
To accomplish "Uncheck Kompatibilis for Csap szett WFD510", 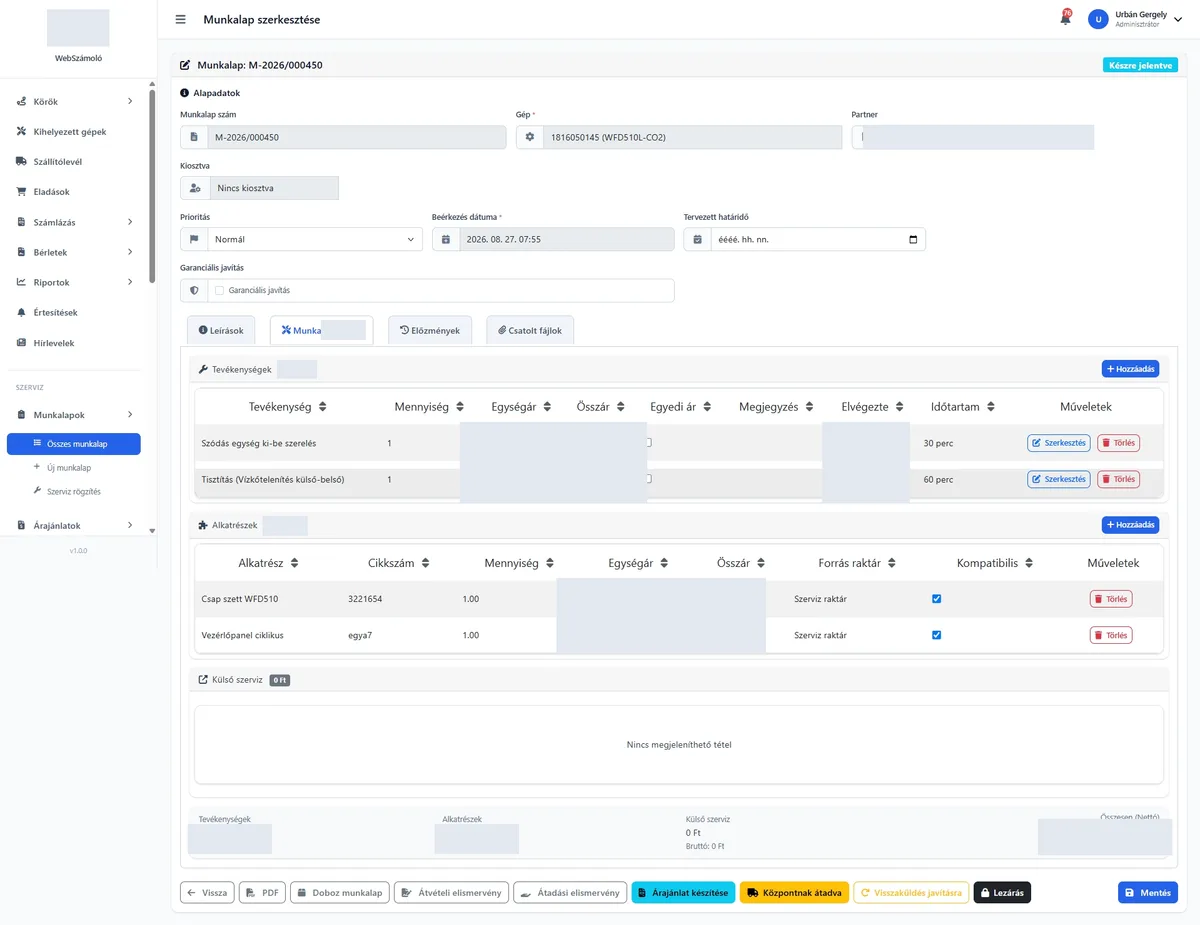I will (936, 599).
